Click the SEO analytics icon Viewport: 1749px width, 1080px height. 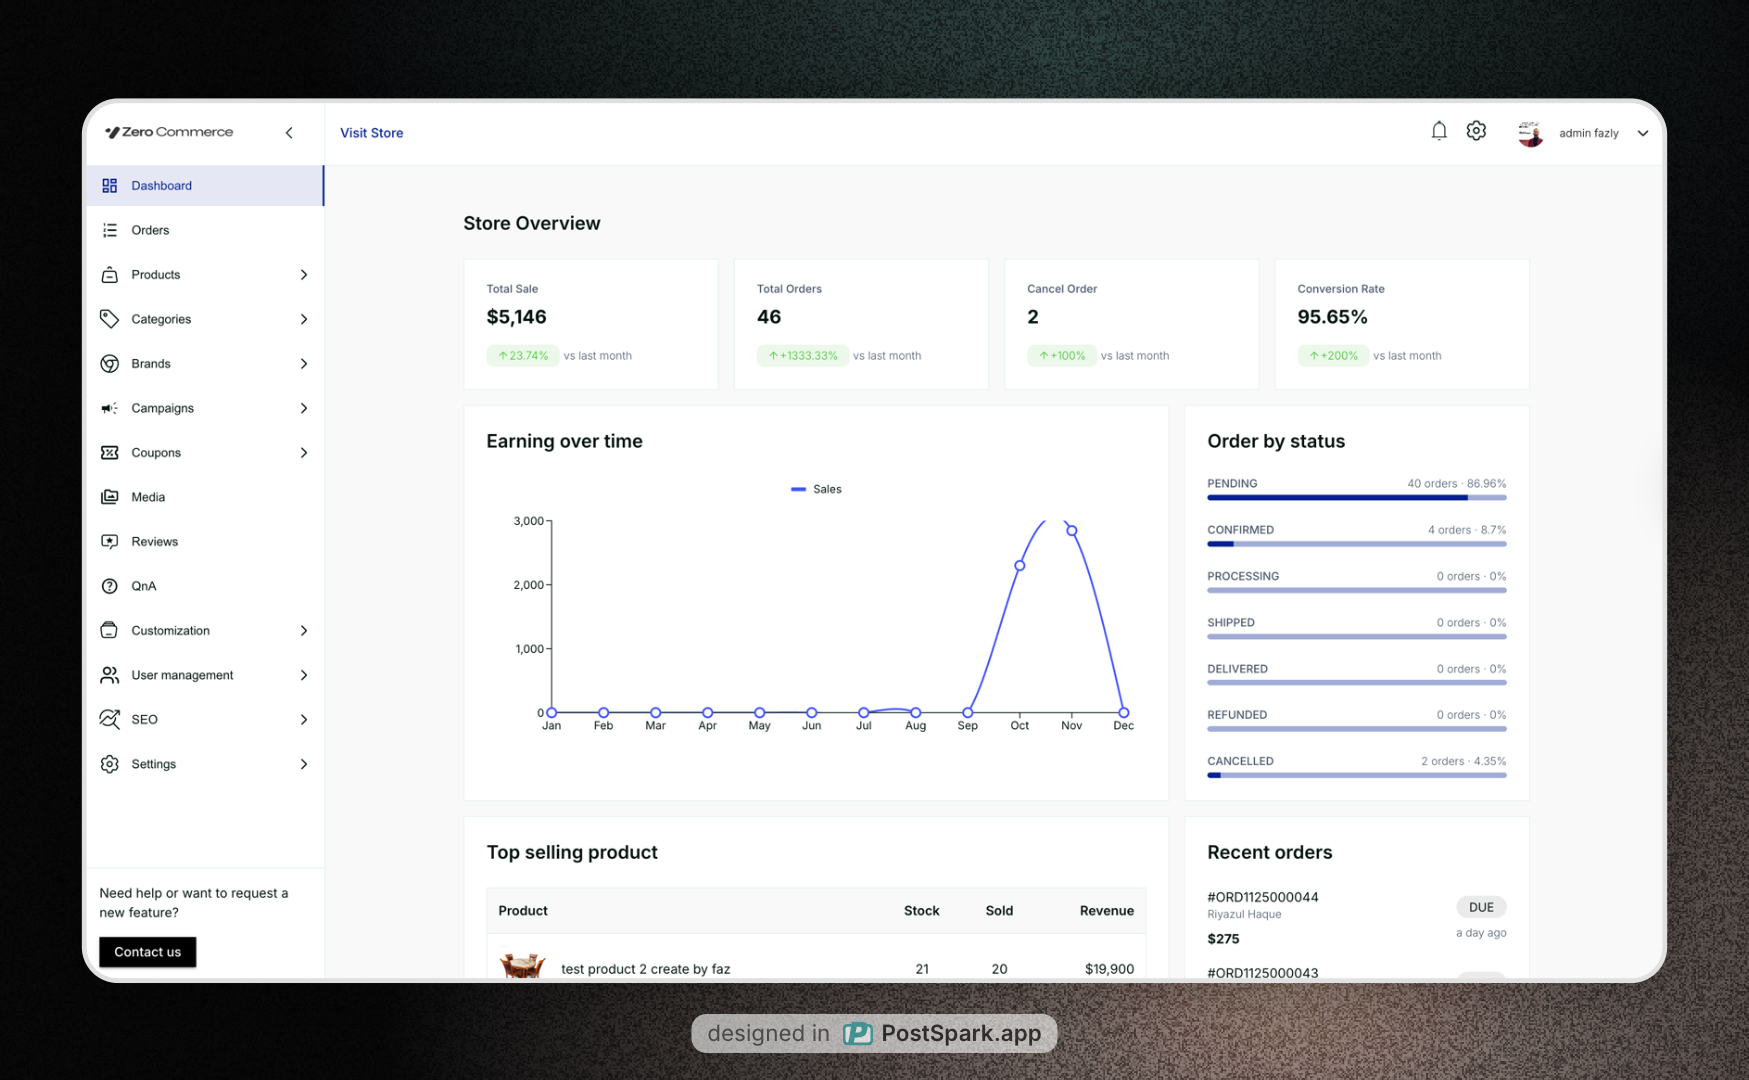109,719
